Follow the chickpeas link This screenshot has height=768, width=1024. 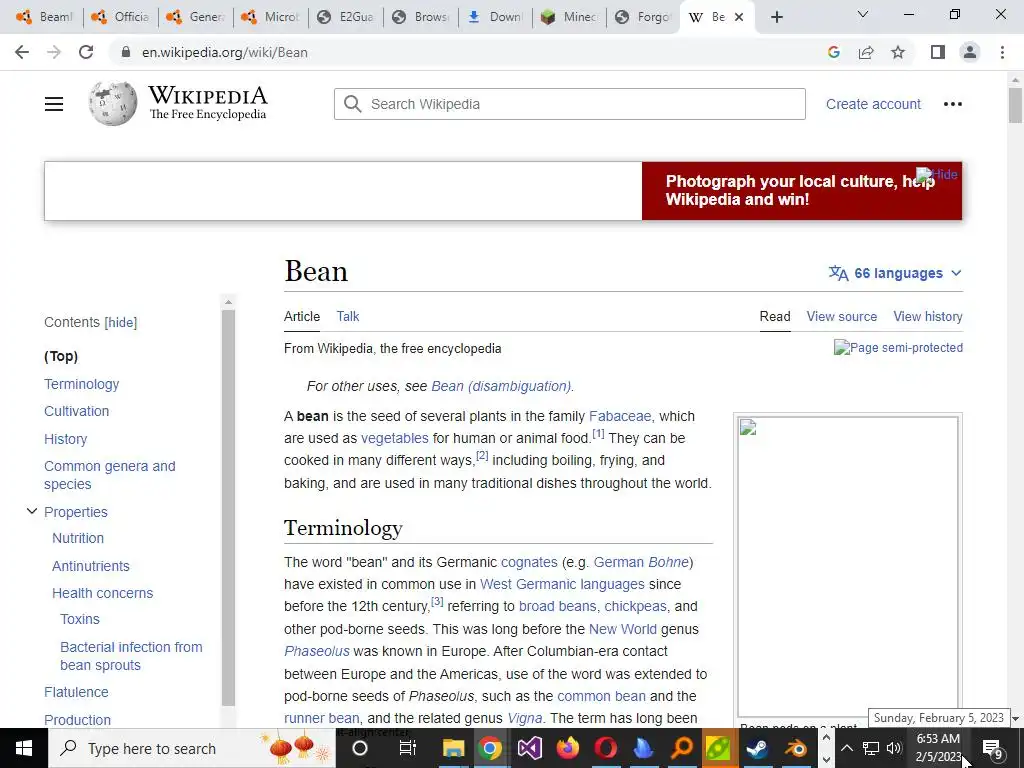(635, 607)
